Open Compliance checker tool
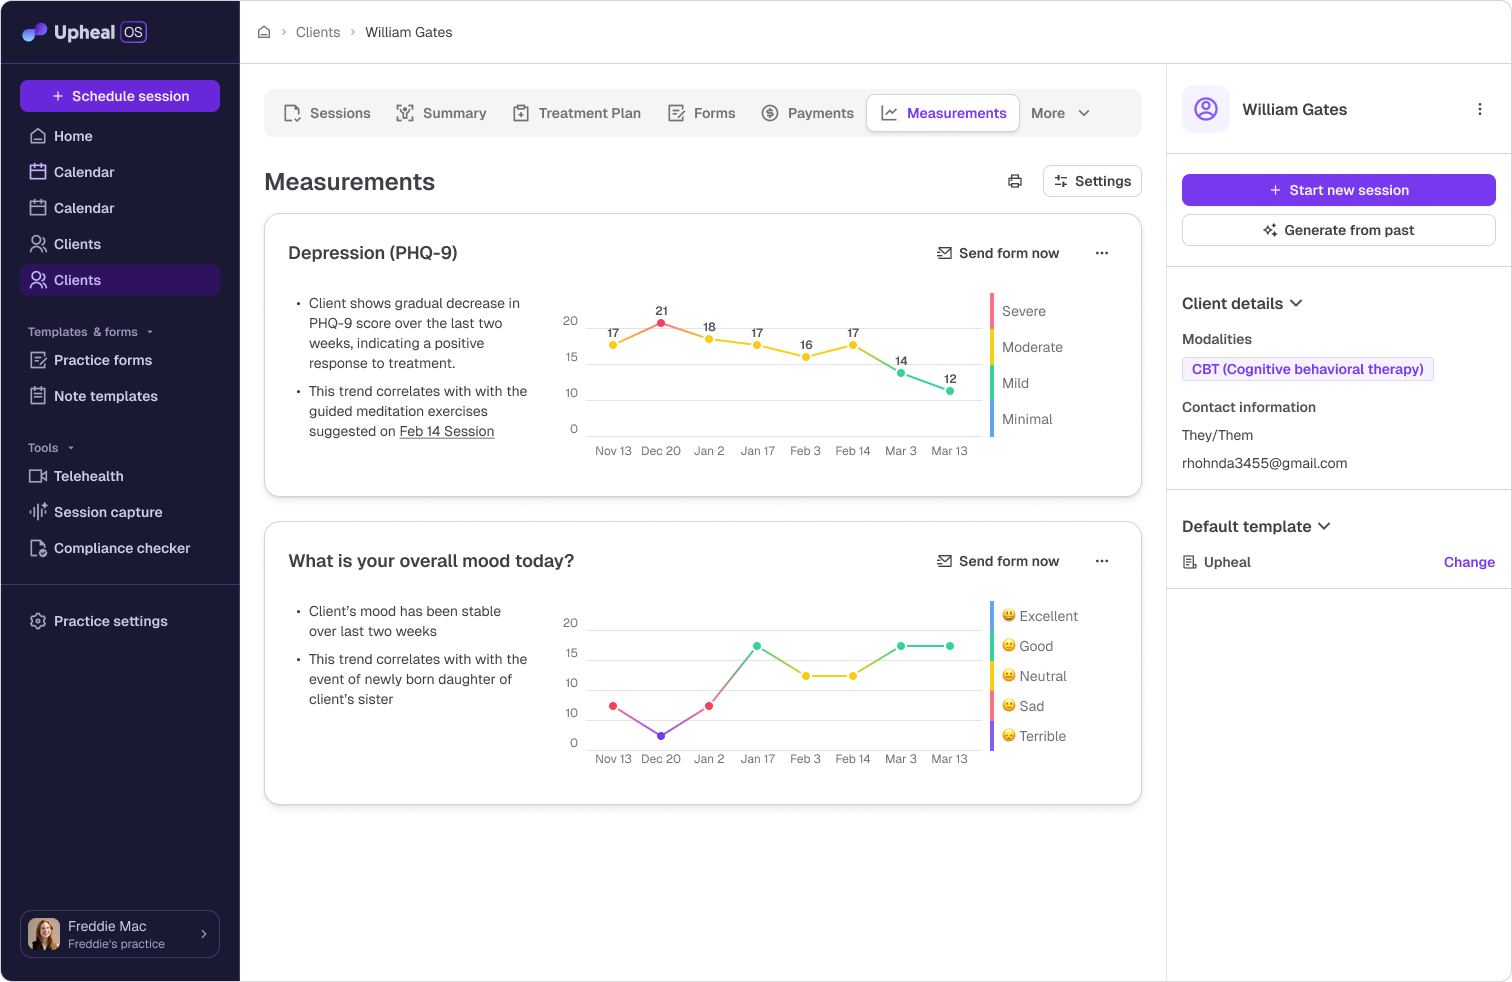1512x982 pixels. coord(120,548)
